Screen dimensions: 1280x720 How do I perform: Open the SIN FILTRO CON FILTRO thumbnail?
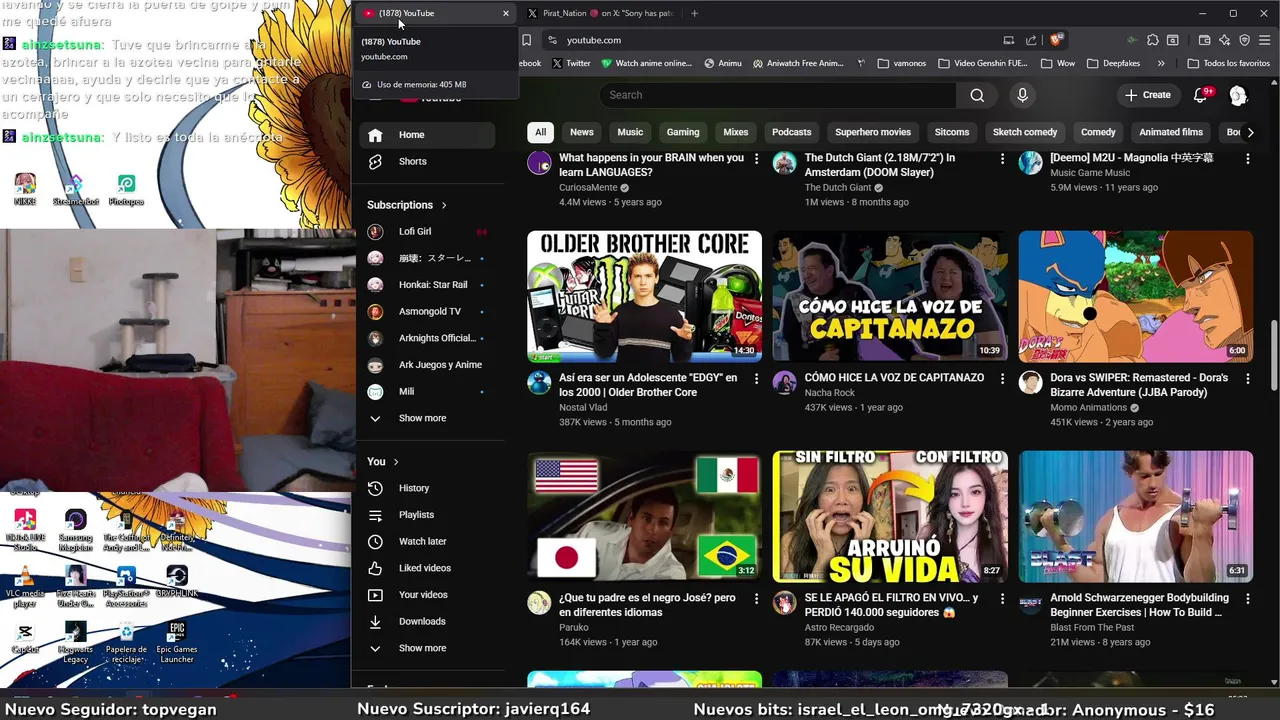point(890,516)
